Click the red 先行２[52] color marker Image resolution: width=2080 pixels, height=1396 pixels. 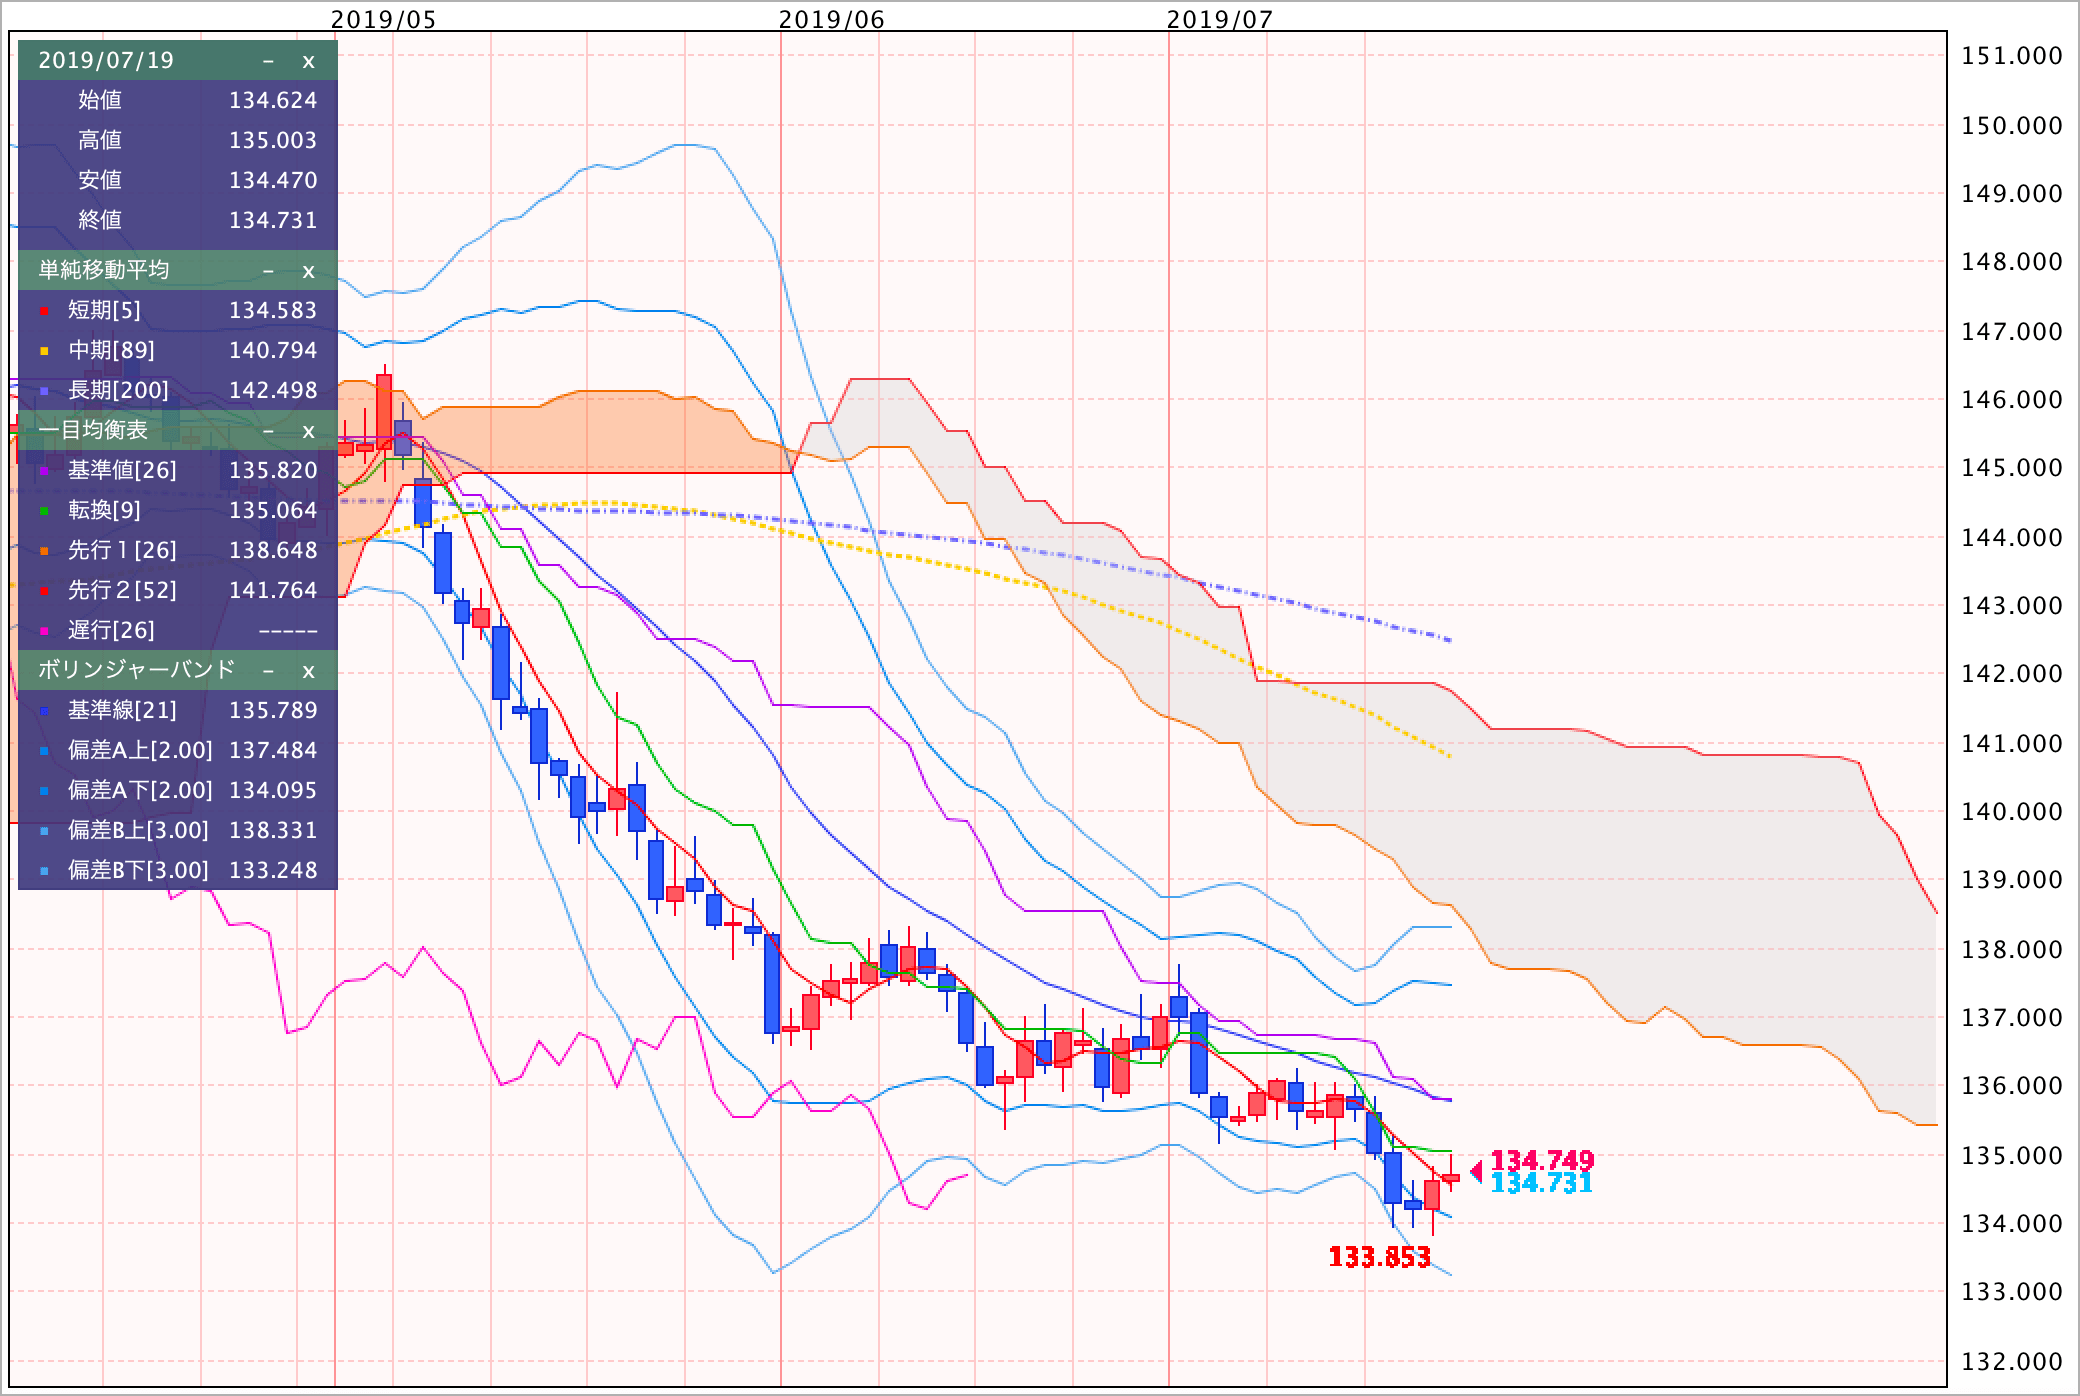(44, 592)
